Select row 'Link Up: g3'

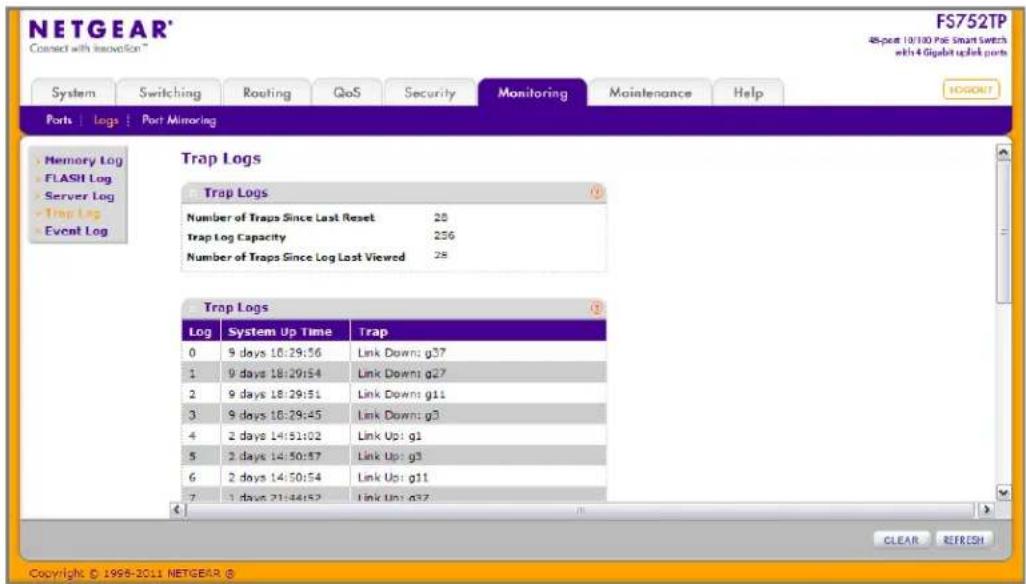click(394, 456)
